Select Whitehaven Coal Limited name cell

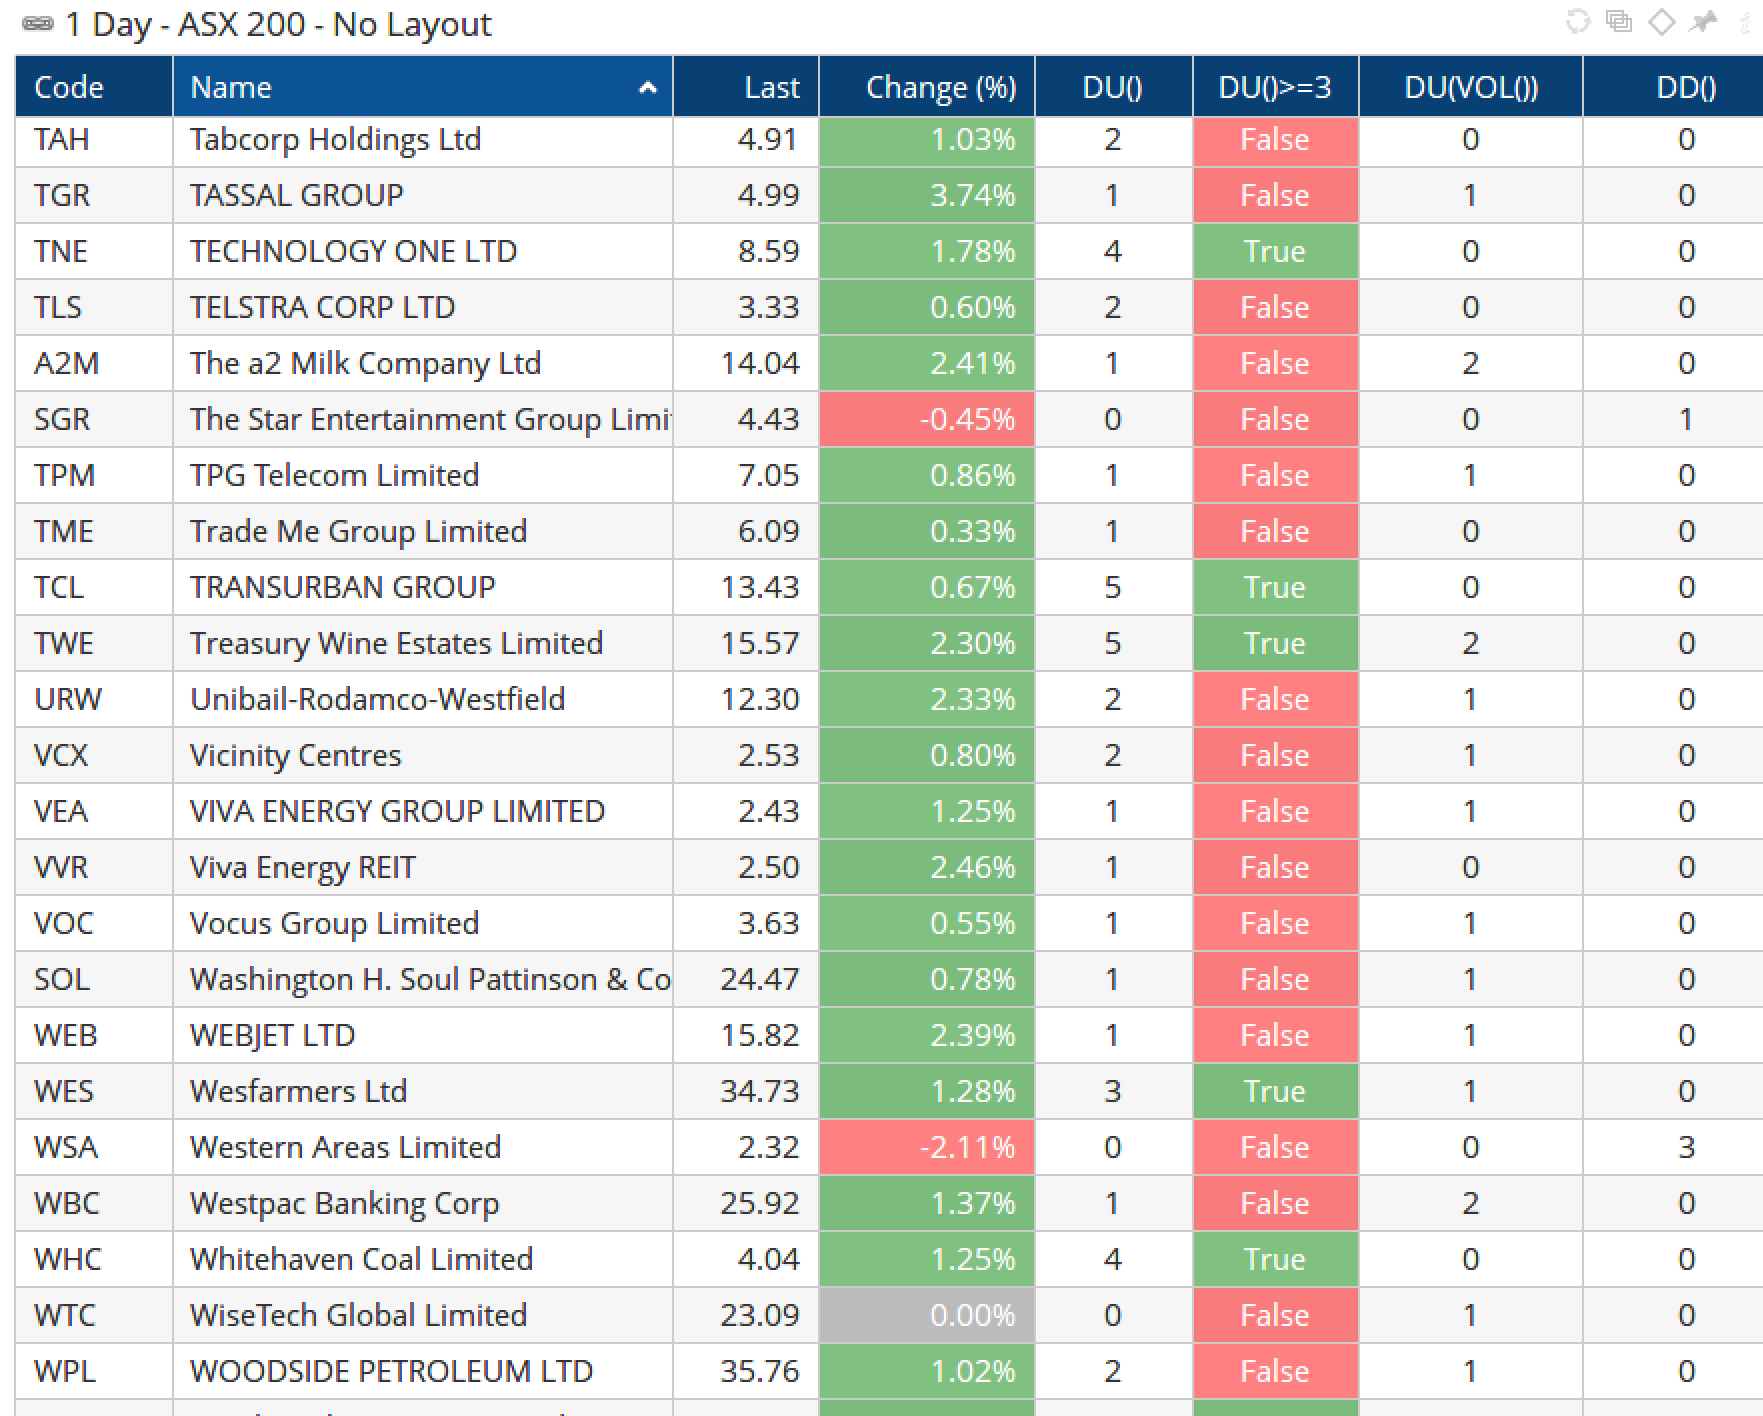(x=423, y=1259)
